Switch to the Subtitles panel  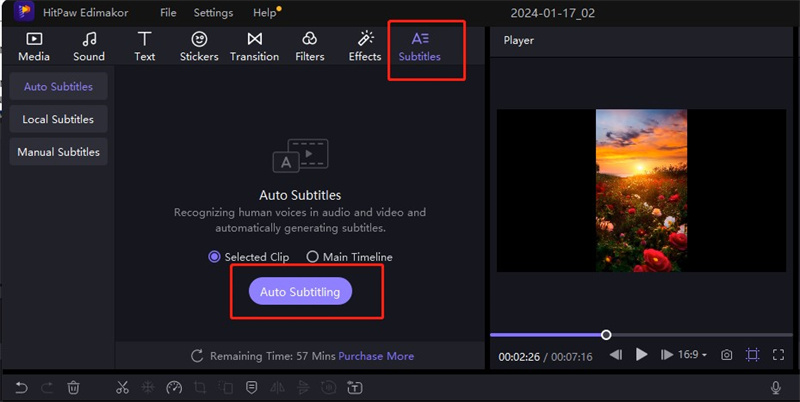tap(419, 46)
